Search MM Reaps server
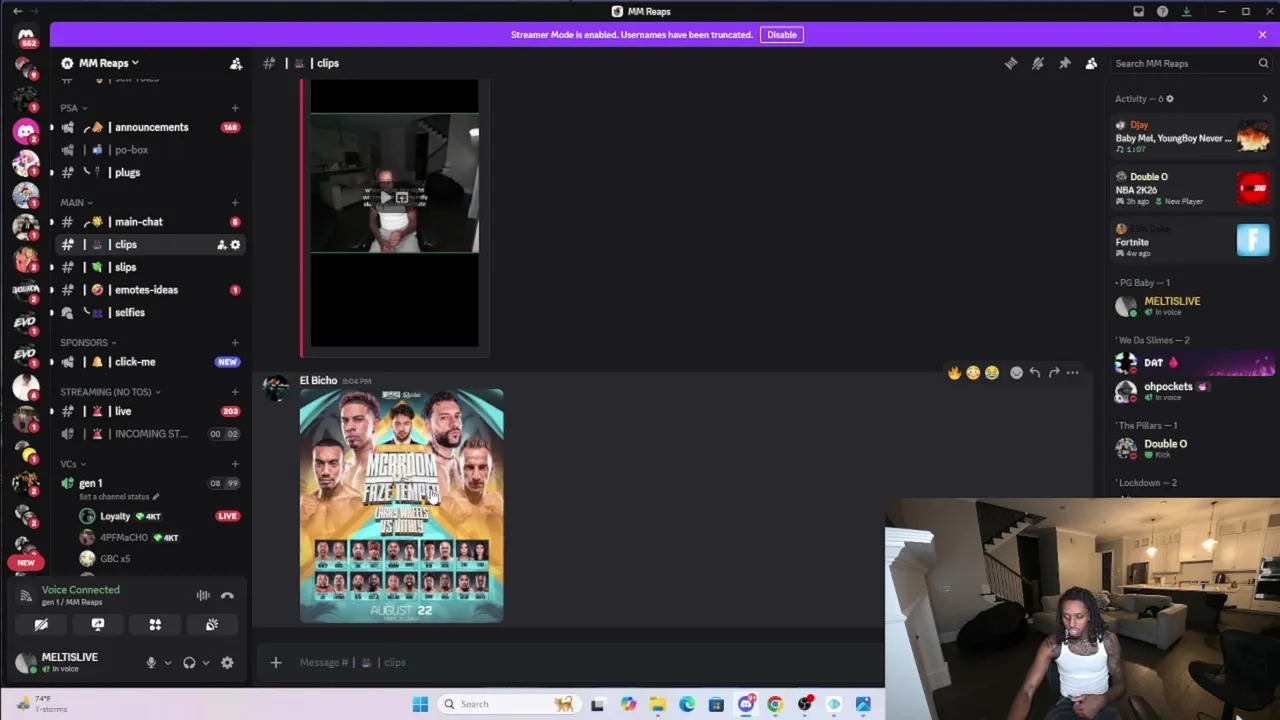Image resolution: width=1280 pixels, height=720 pixels. click(x=1191, y=63)
